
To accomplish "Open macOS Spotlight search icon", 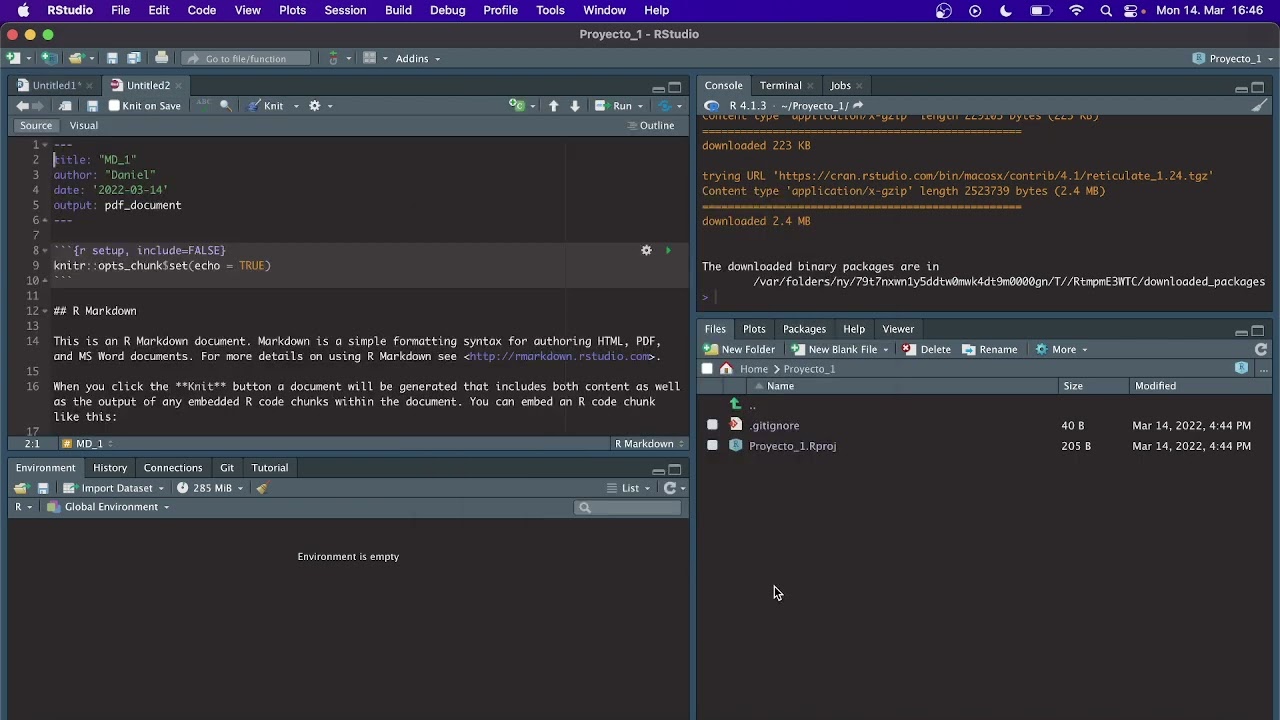I will click(x=1106, y=10).
